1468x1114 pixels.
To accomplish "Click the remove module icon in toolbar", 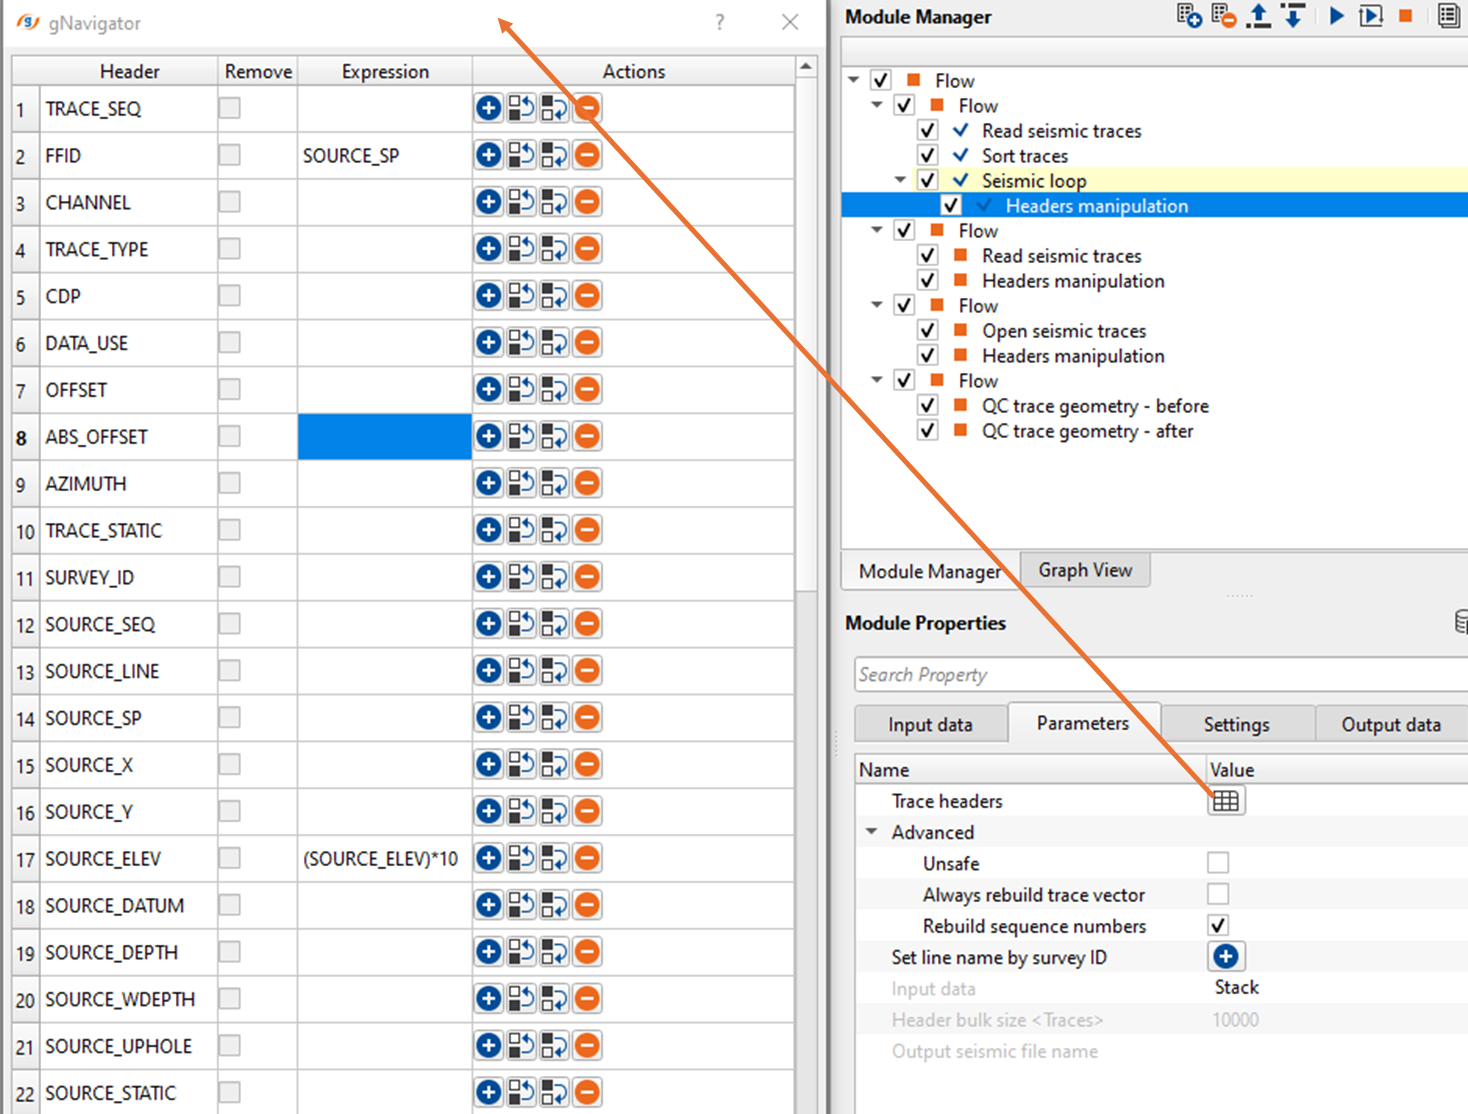I will tap(1223, 16).
